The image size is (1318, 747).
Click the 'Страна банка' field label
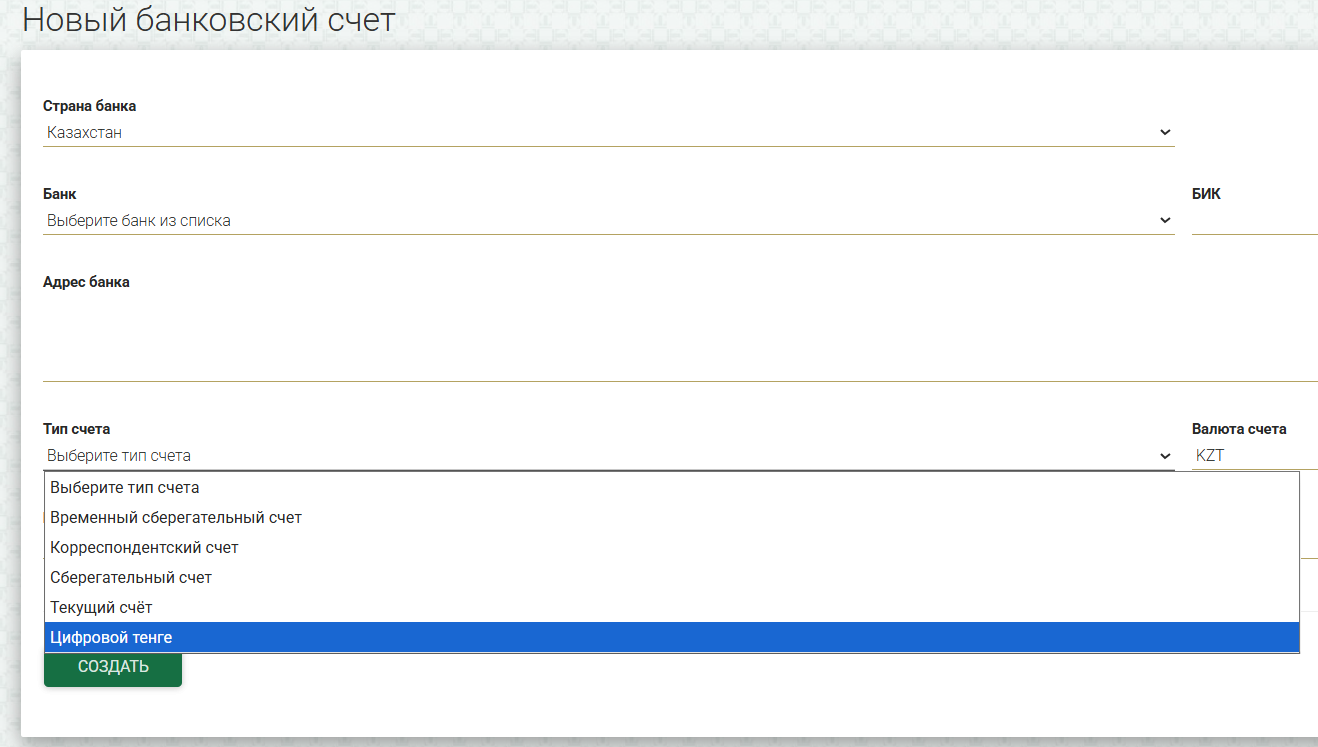(x=90, y=106)
